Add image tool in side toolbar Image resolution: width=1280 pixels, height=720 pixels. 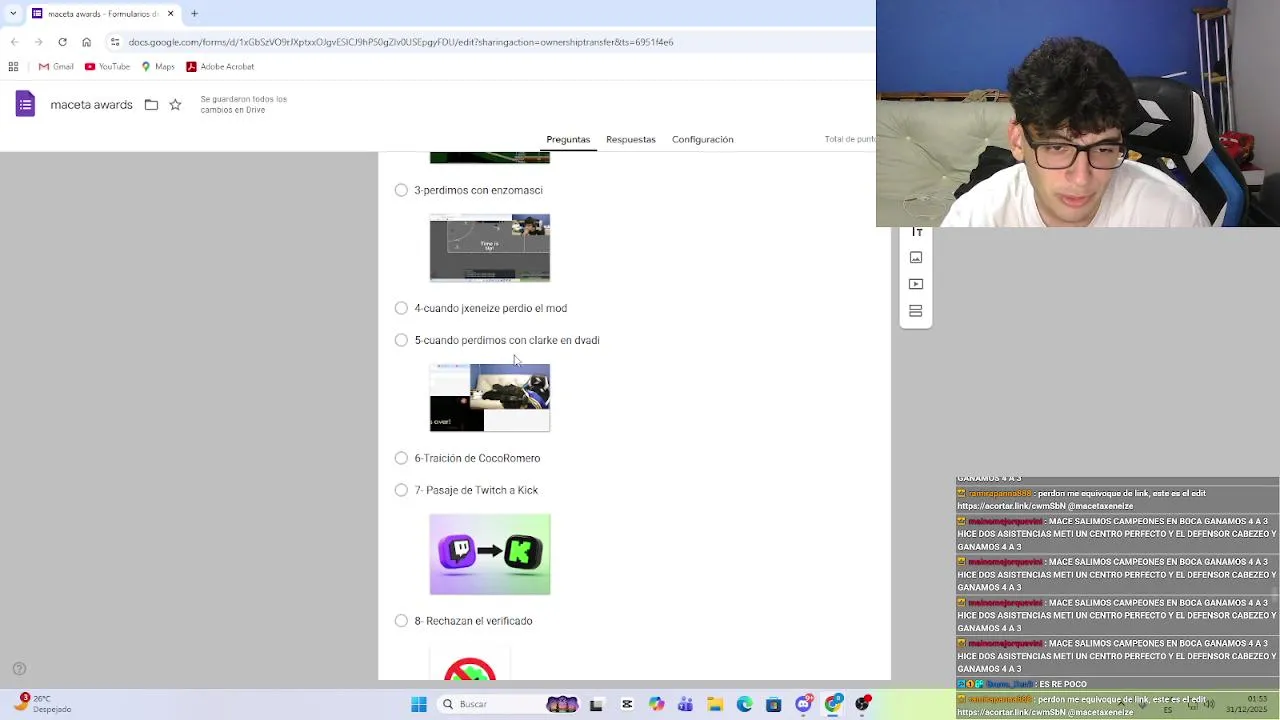point(916,258)
